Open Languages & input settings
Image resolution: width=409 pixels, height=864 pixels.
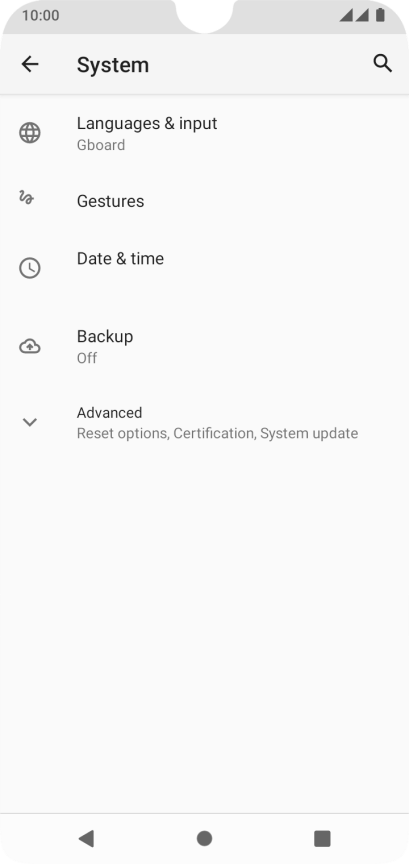[204, 133]
